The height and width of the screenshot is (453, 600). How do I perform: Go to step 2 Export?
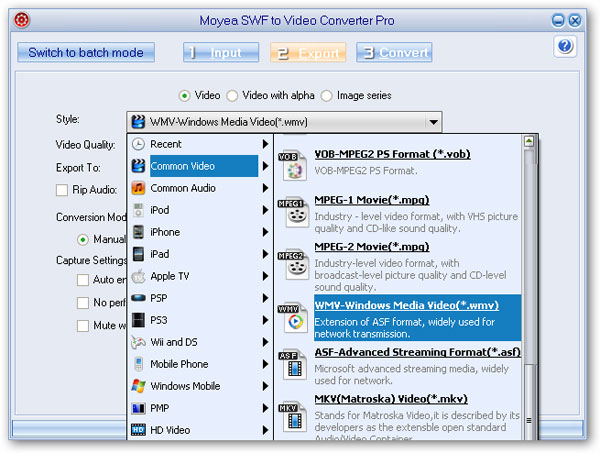point(308,52)
